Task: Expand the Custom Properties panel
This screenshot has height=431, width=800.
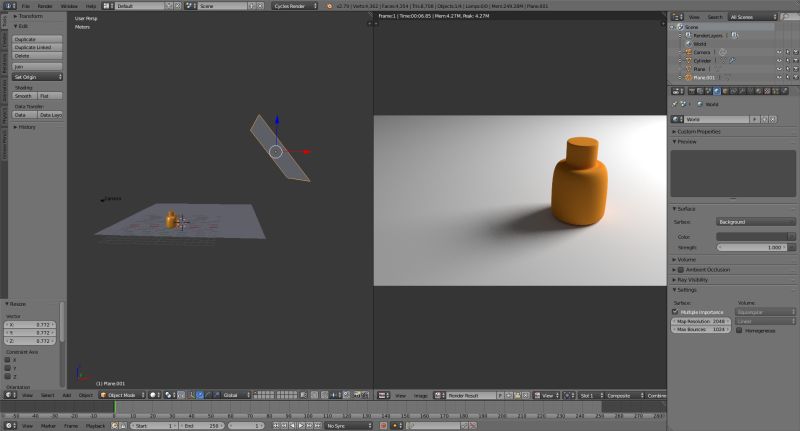Action: pos(697,132)
